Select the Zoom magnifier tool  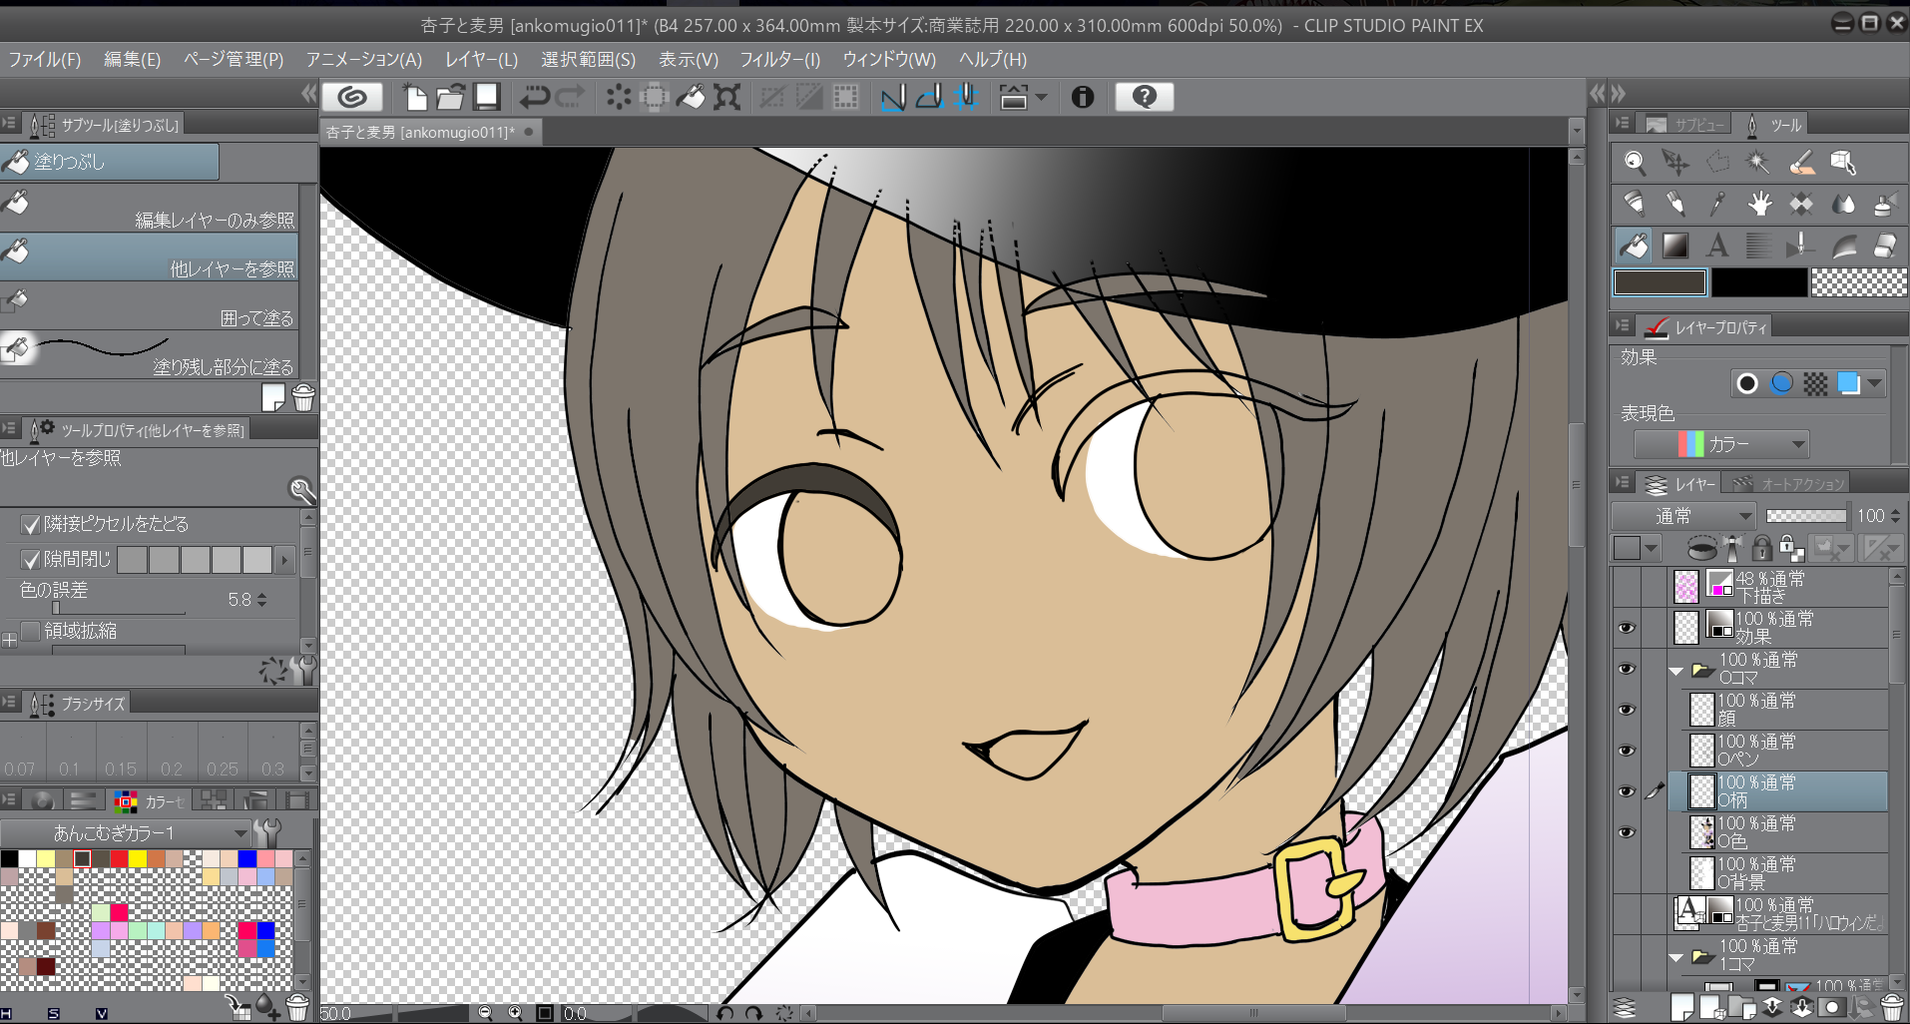coord(1634,162)
